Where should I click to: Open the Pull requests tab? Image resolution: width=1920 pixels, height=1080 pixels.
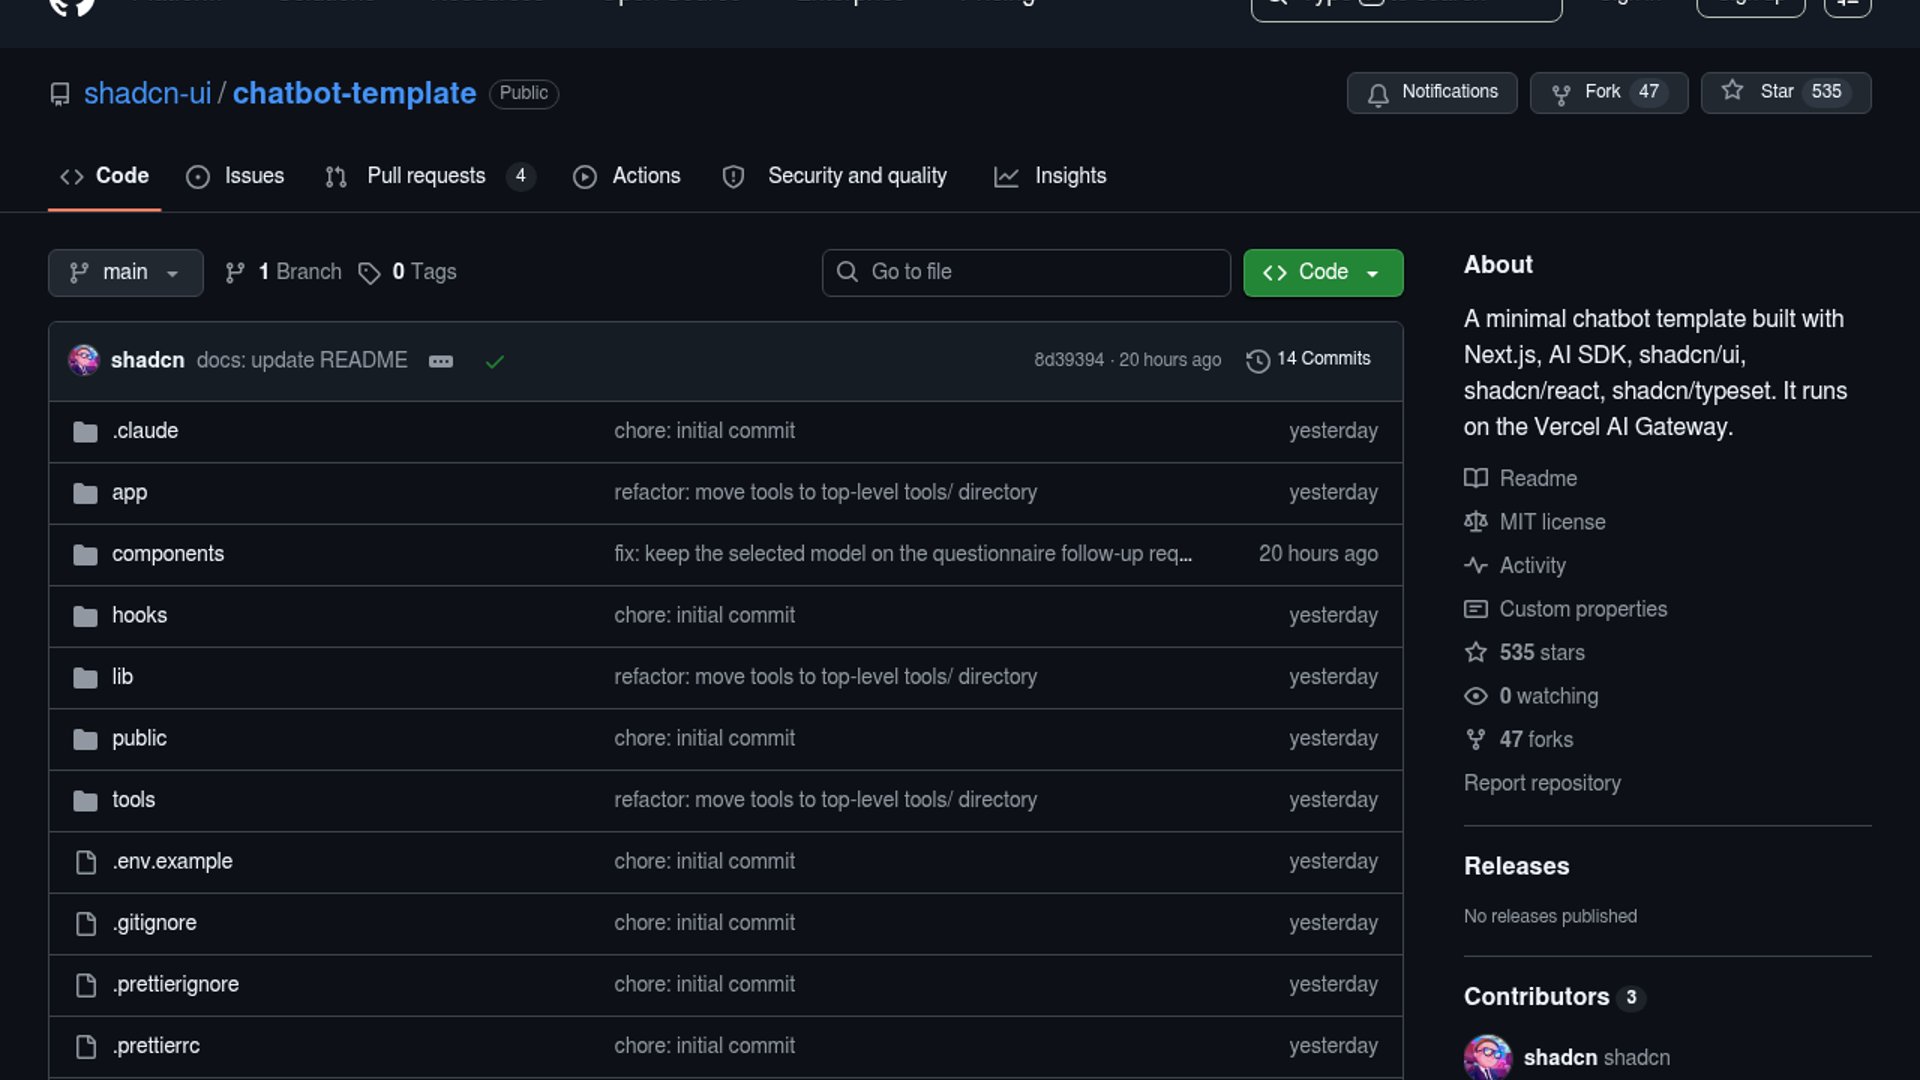point(430,176)
